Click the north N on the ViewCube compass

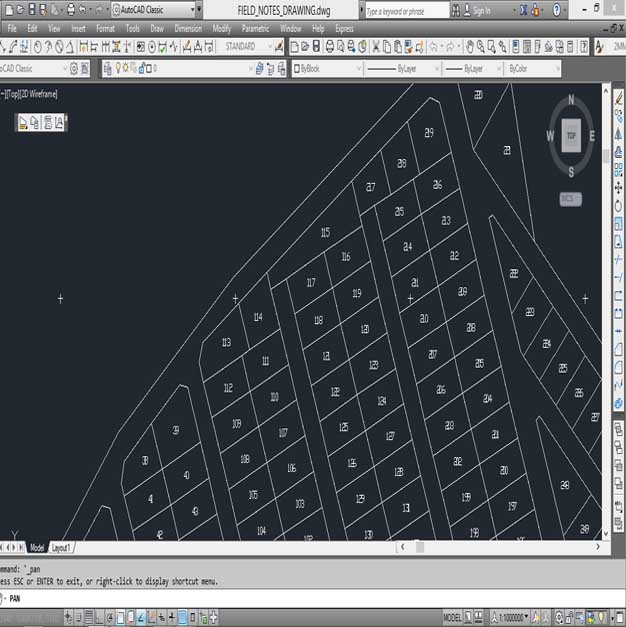(570, 100)
